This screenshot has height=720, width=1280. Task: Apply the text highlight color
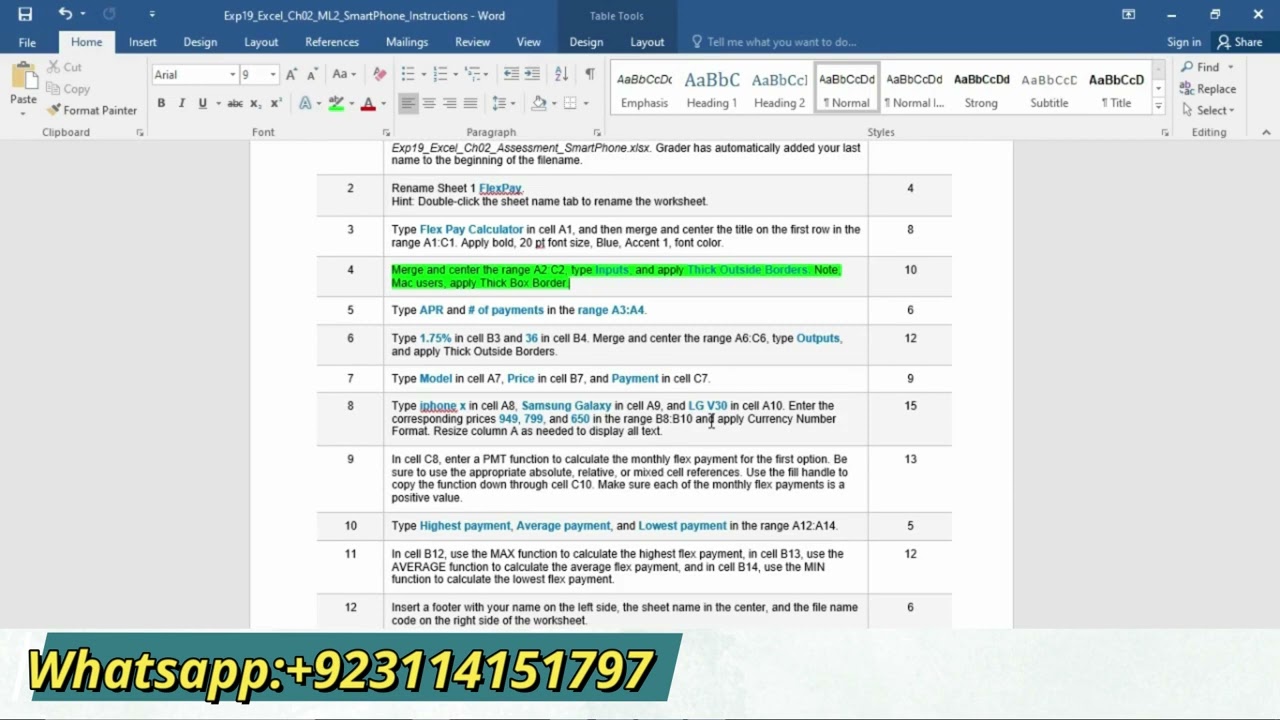pyautogui.click(x=336, y=103)
